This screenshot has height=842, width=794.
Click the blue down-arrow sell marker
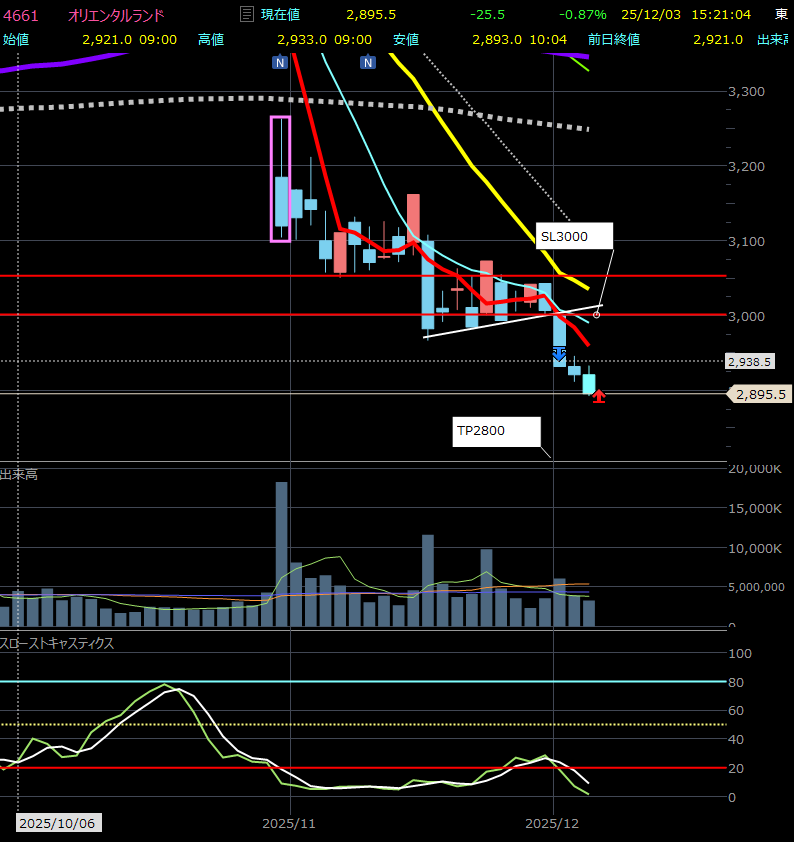[x=559, y=353]
